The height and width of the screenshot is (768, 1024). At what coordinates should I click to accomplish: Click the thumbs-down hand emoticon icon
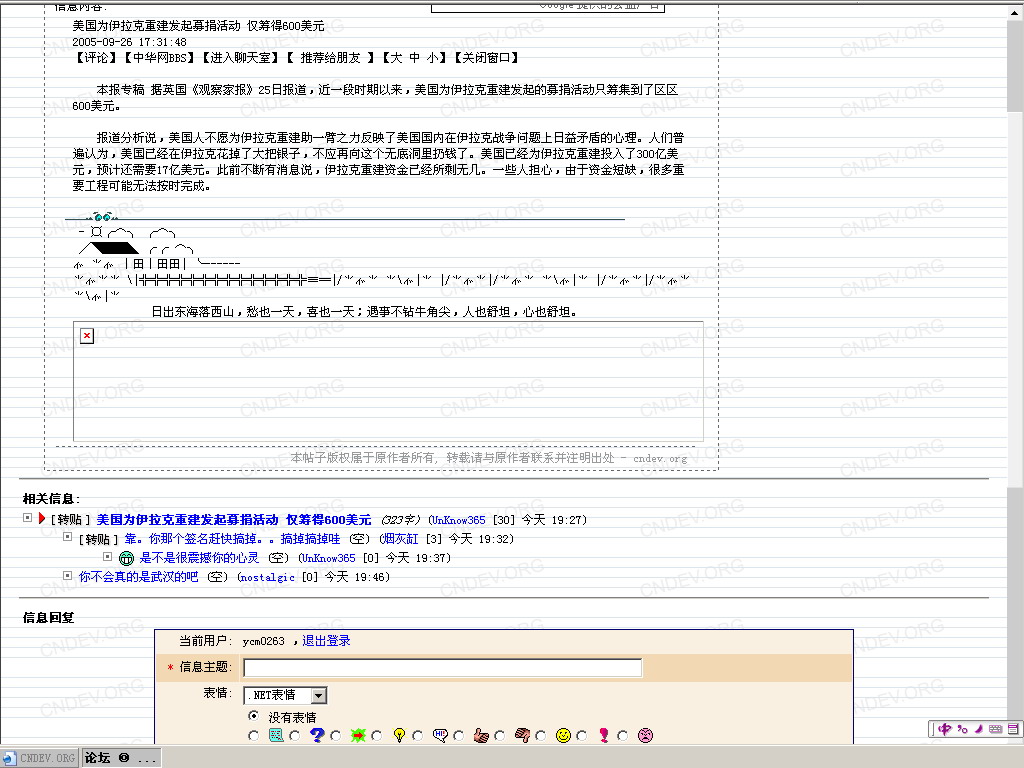pos(522,735)
